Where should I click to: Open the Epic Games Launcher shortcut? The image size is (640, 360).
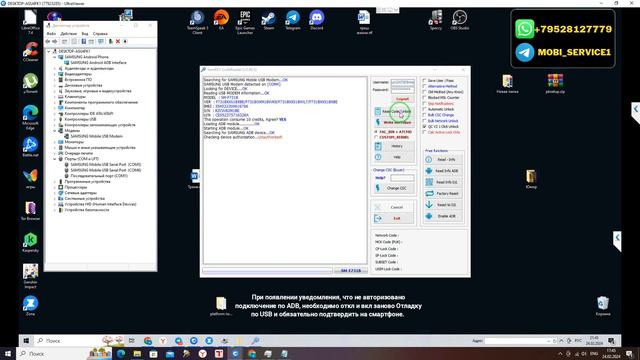pos(245,22)
